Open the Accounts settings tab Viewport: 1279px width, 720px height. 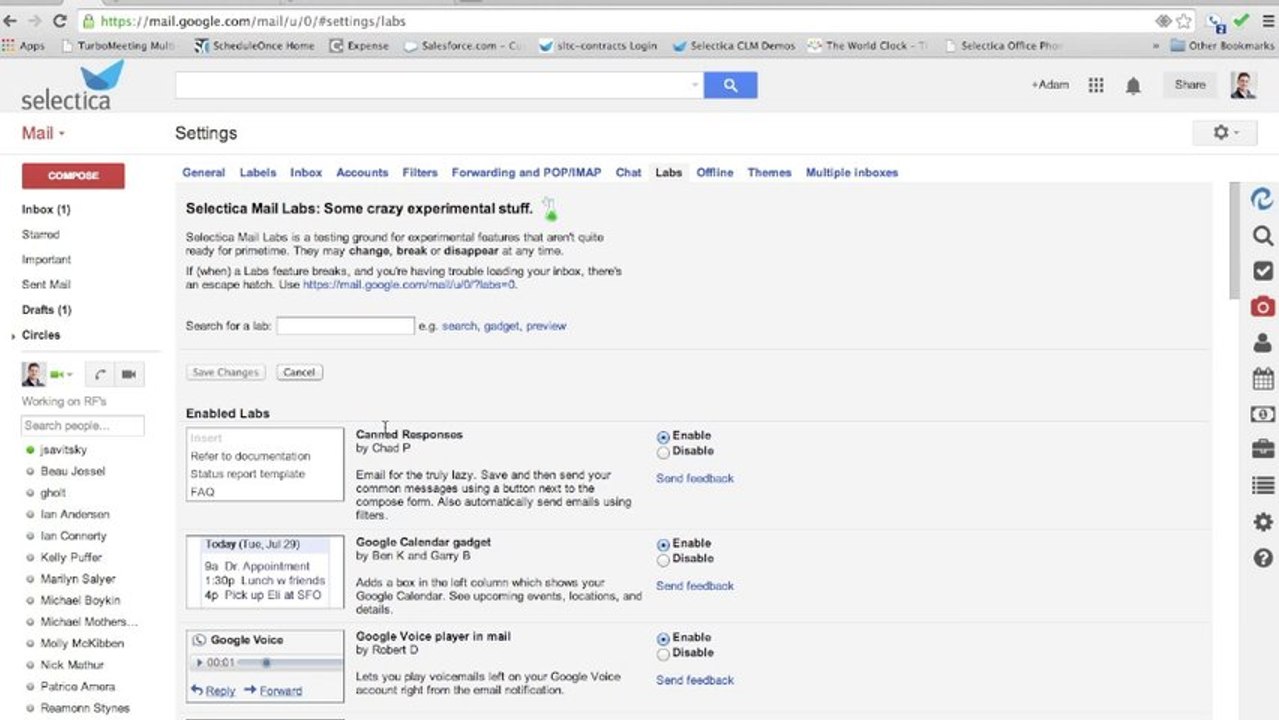pyautogui.click(x=362, y=172)
